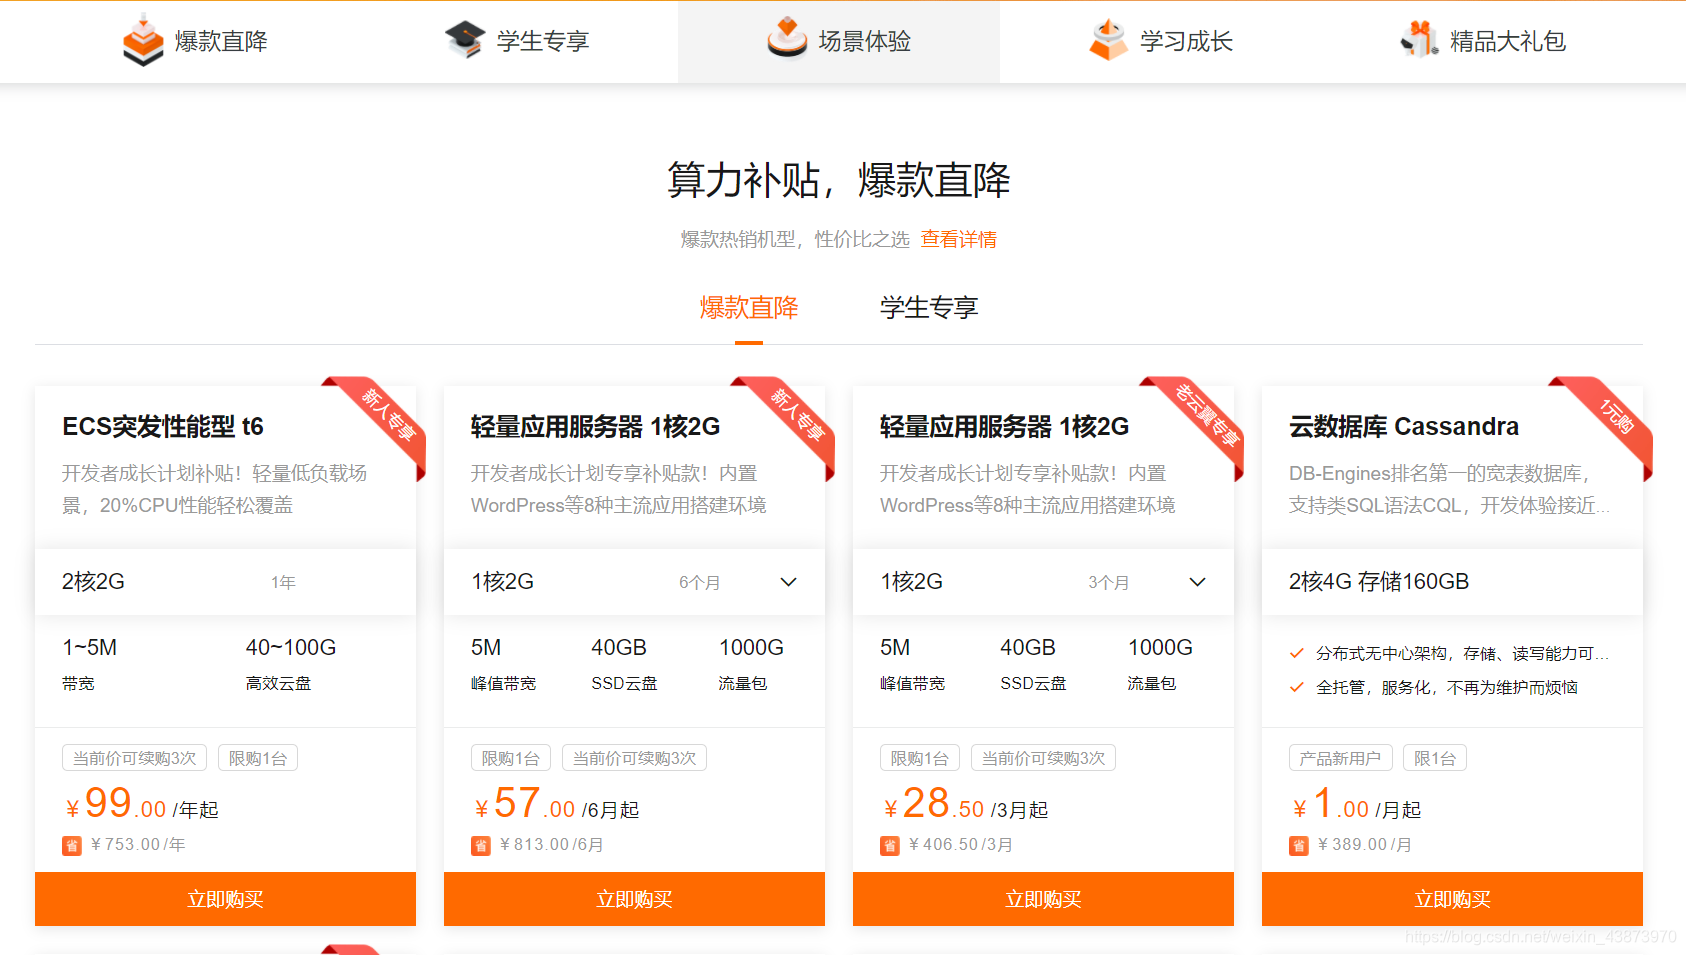Image resolution: width=1686 pixels, height=955 pixels.
Task: Buy the ECS突发性能型 t6 via 立即购买
Action: [x=225, y=899]
